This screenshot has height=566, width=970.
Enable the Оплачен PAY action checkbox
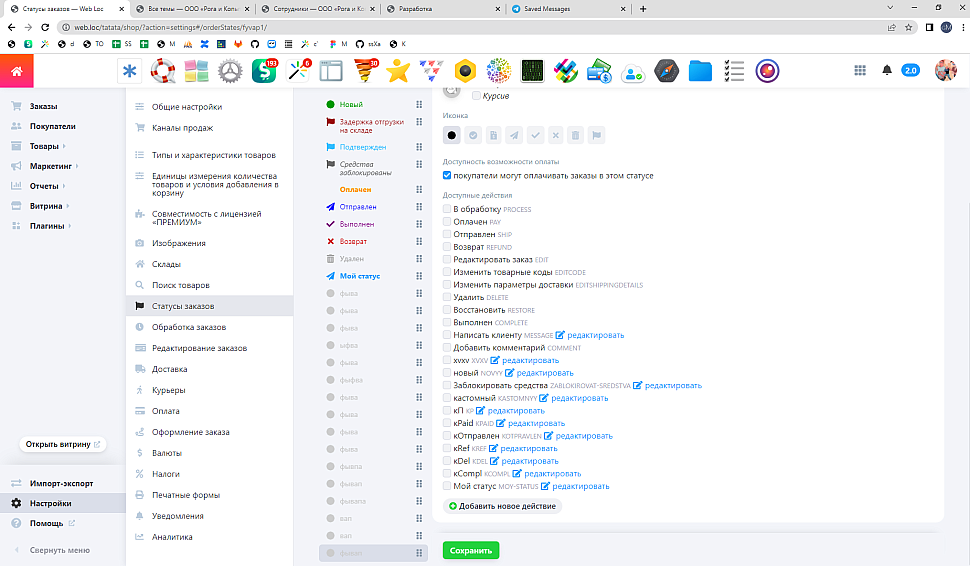click(x=448, y=222)
